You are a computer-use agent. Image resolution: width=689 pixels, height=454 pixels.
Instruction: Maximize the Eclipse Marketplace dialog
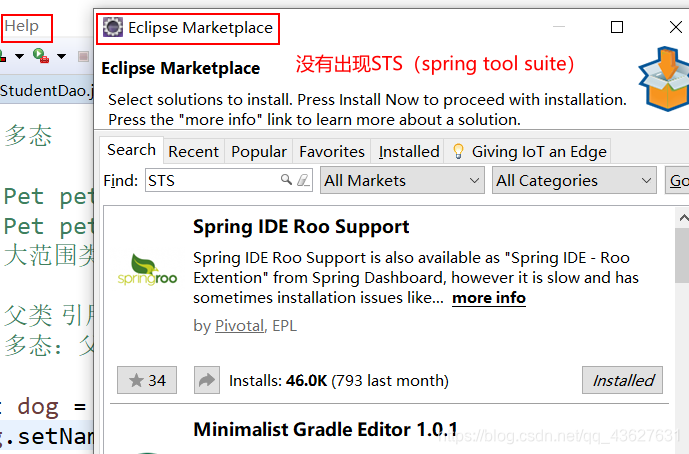pyautogui.click(x=617, y=27)
